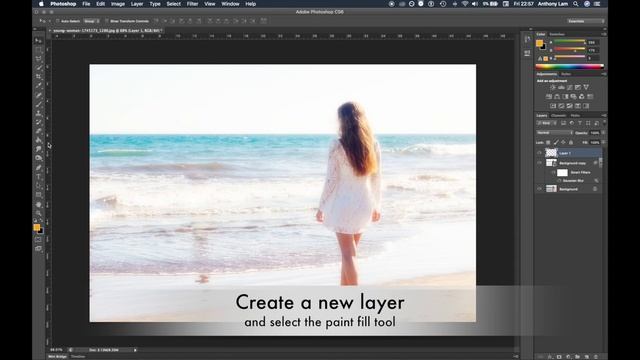The width and height of the screenshot is (640, 360).
Task: Toggle lock all for layer
Action: click(571, 142)
